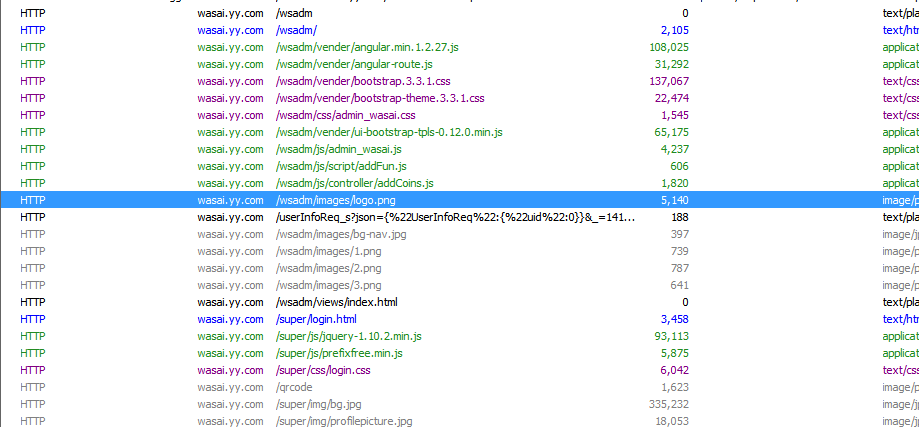Select the bootstrap.3.3.1.css request row
919x427 pixels.
click(460, 81)
